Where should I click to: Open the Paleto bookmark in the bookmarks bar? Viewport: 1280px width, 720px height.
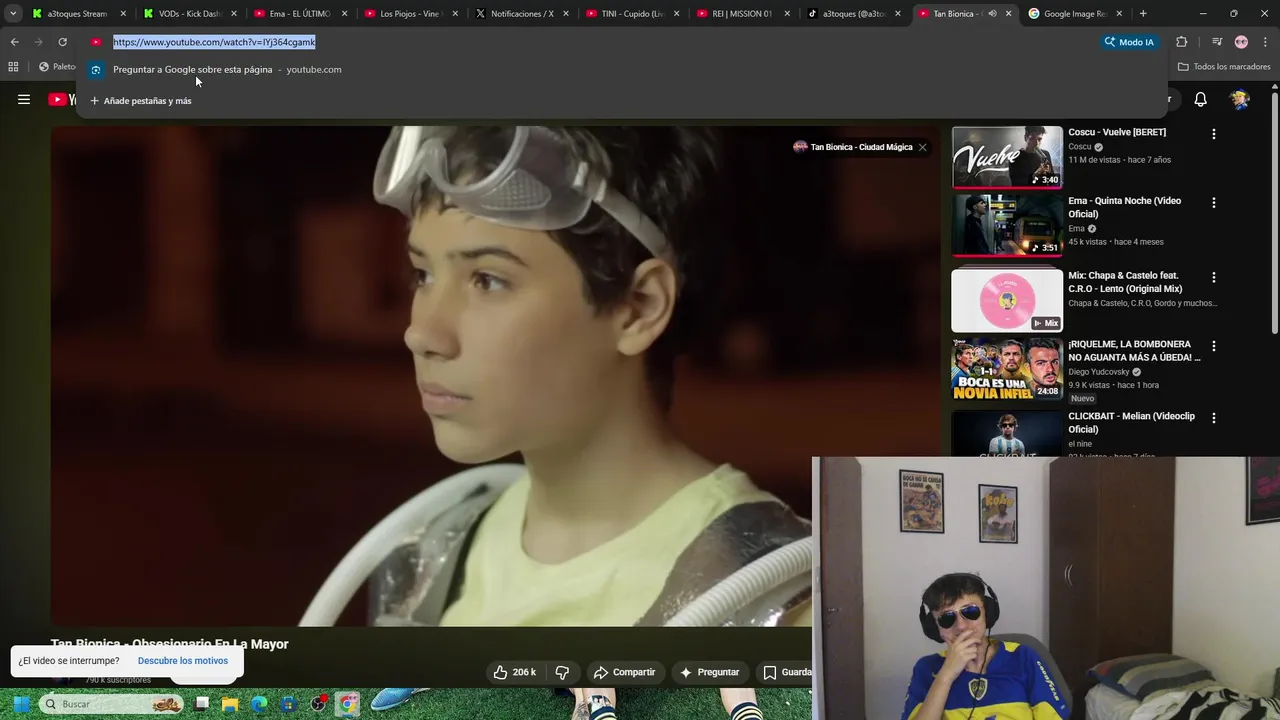(x=57, y=67)
